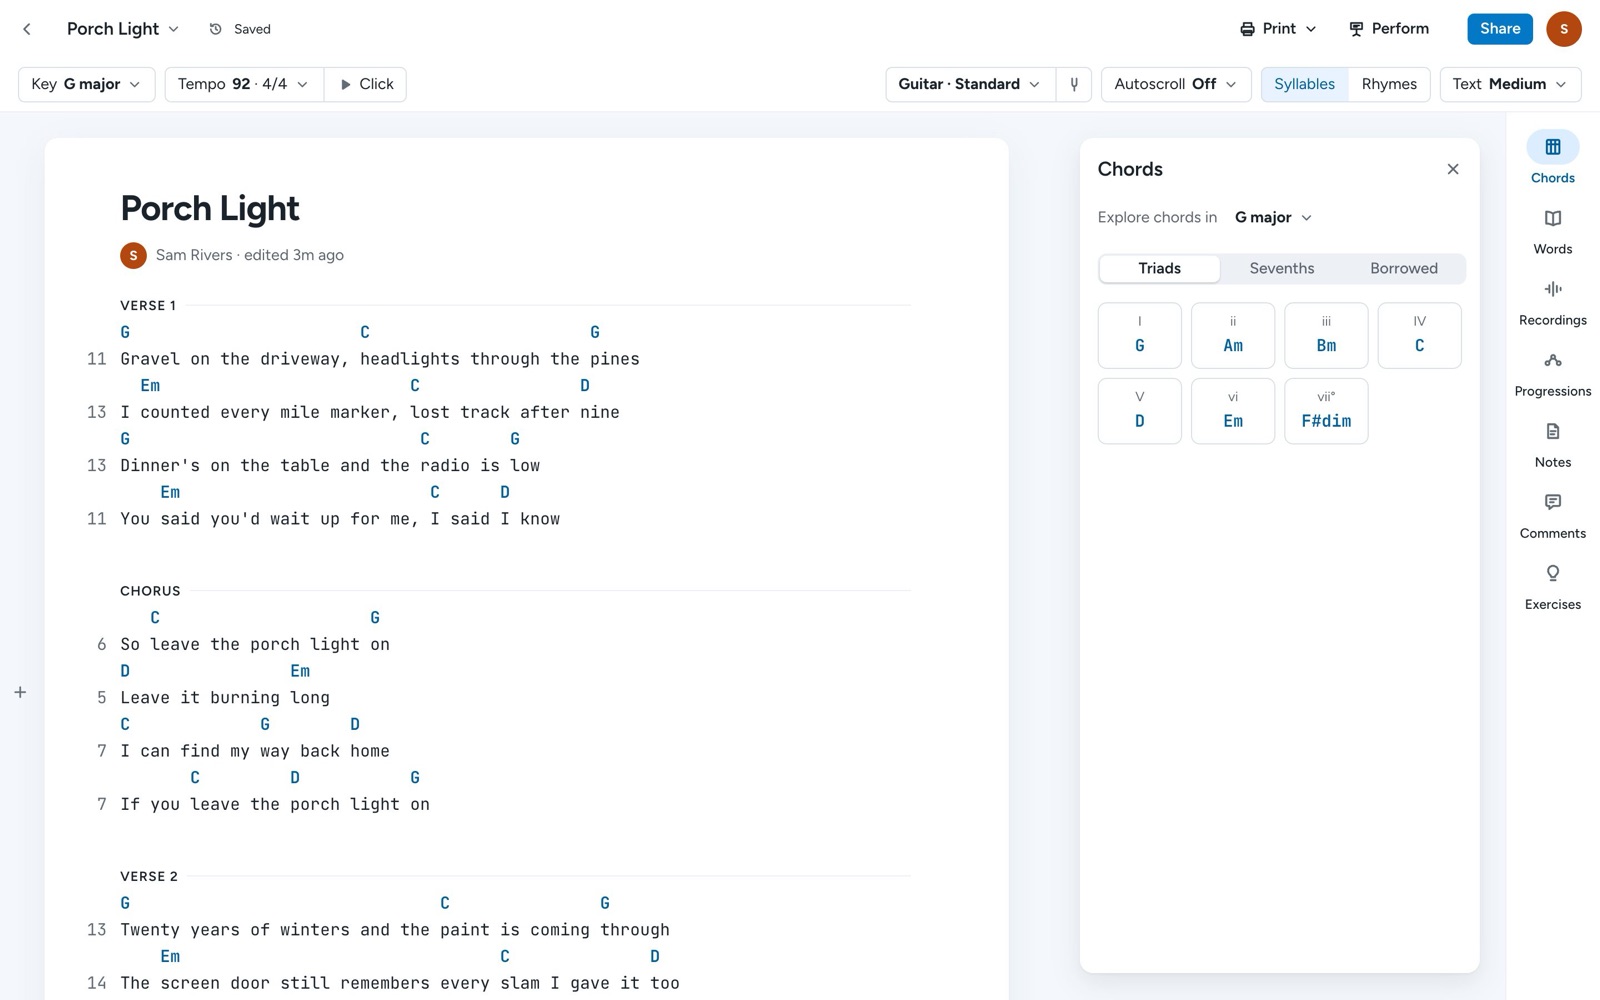Open the user avatar menu
Image resolution: width=1600 pixels, height=1000 pixels.
1563,29
